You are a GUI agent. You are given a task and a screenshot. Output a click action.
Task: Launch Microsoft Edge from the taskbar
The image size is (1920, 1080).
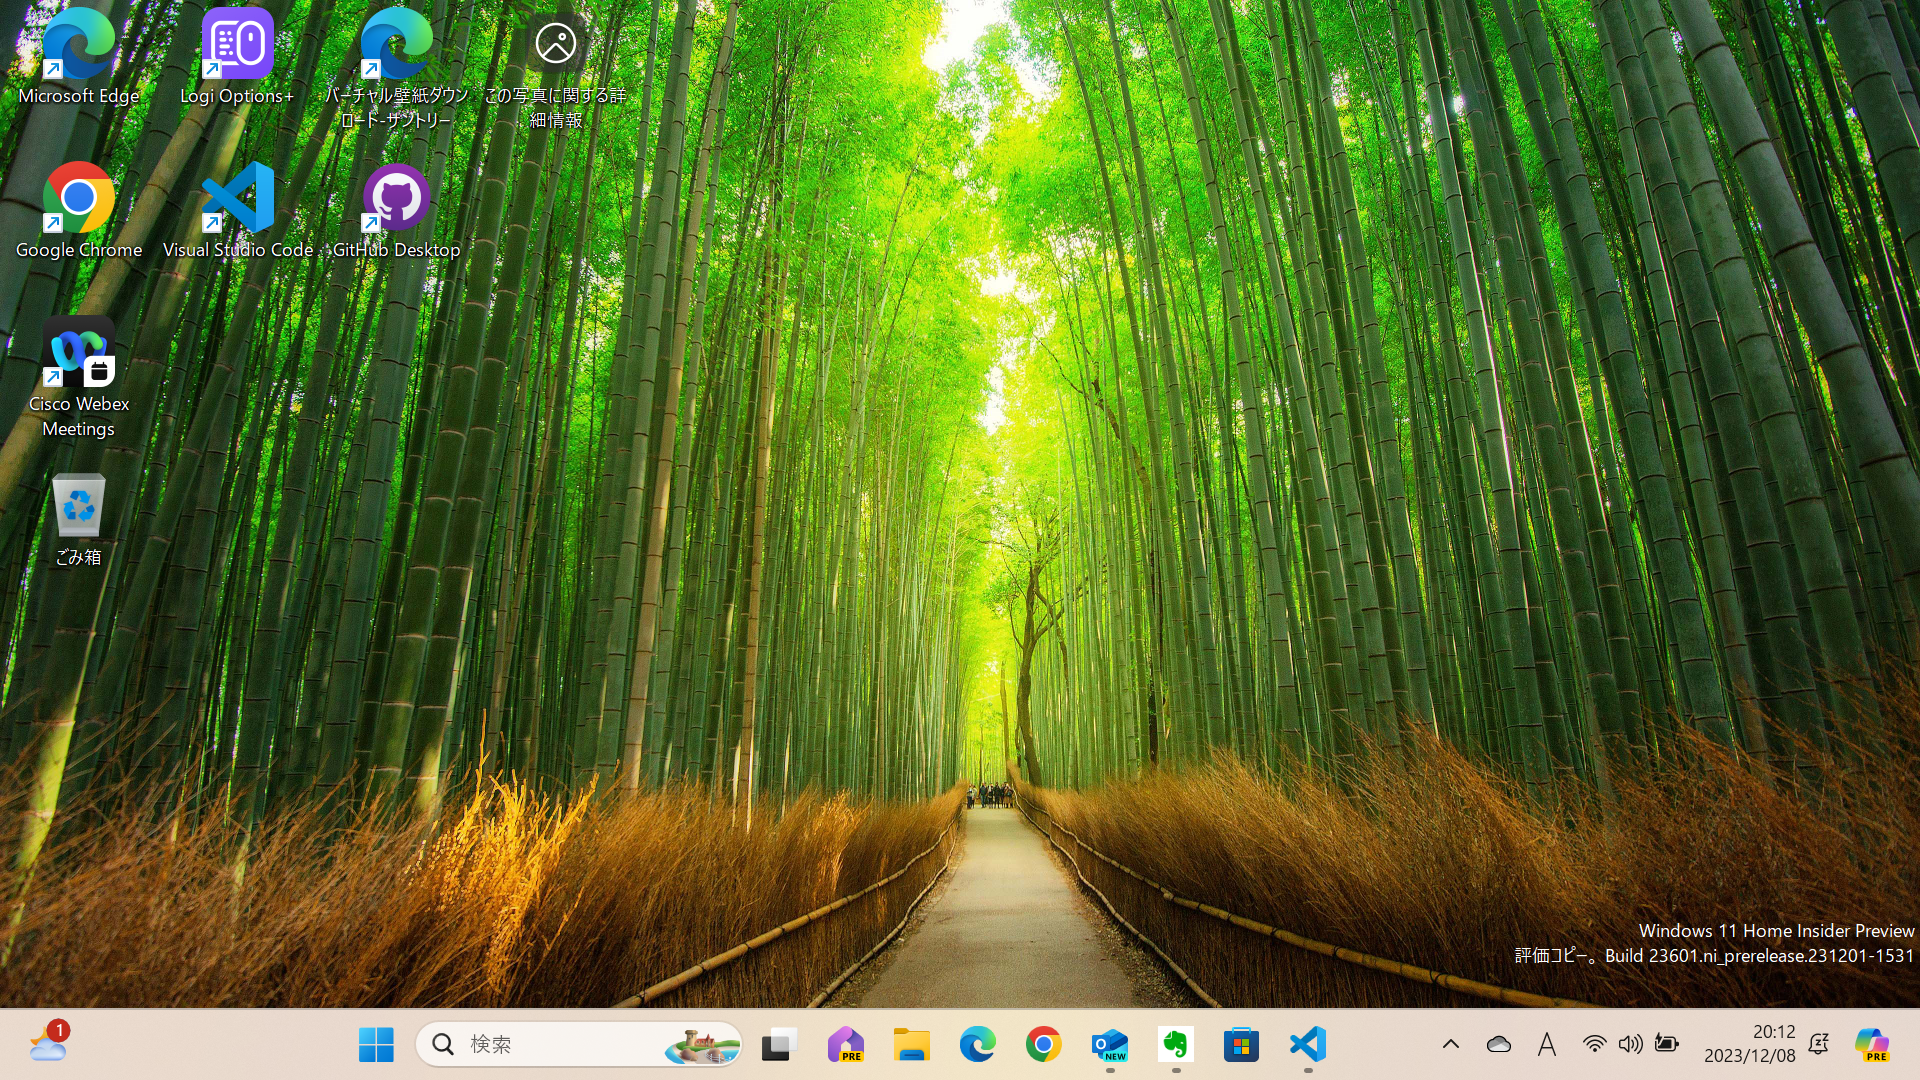pos(977,1045)
